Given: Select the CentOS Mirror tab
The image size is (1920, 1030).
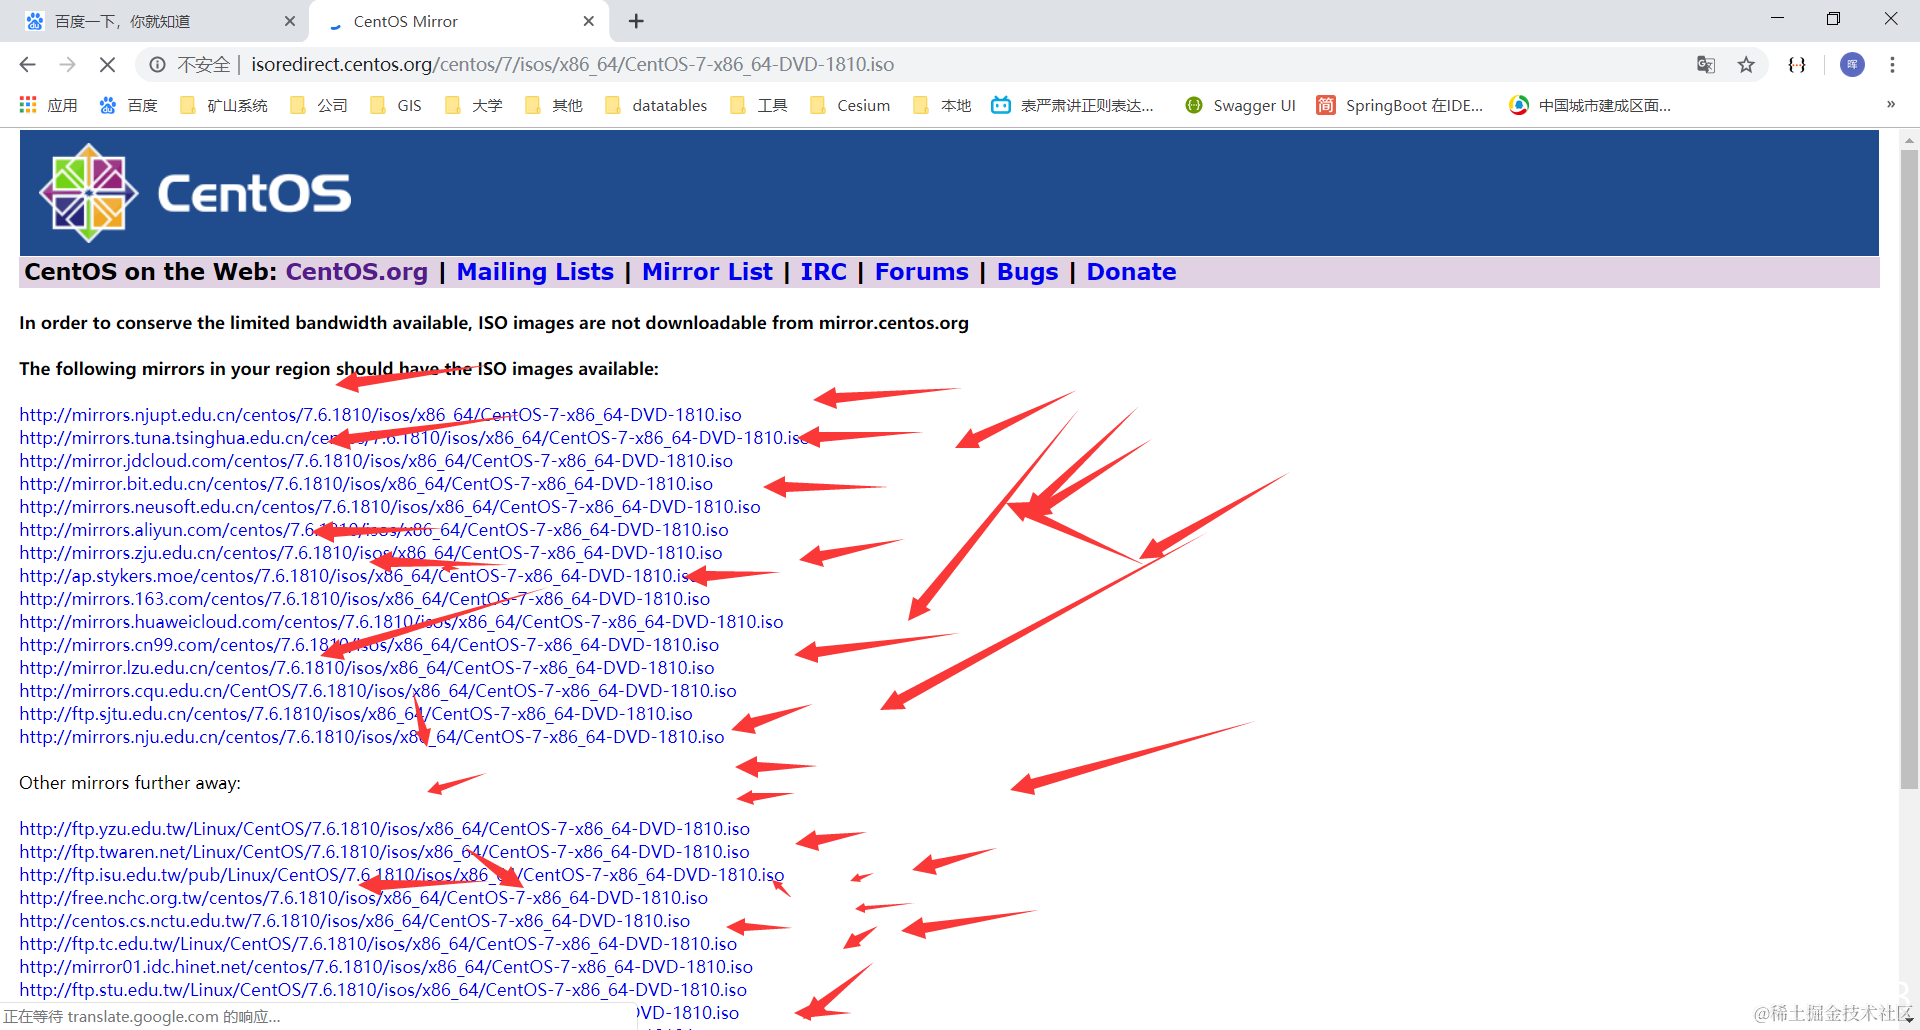Looking at the screenshot, I should (x=460, y=21).
